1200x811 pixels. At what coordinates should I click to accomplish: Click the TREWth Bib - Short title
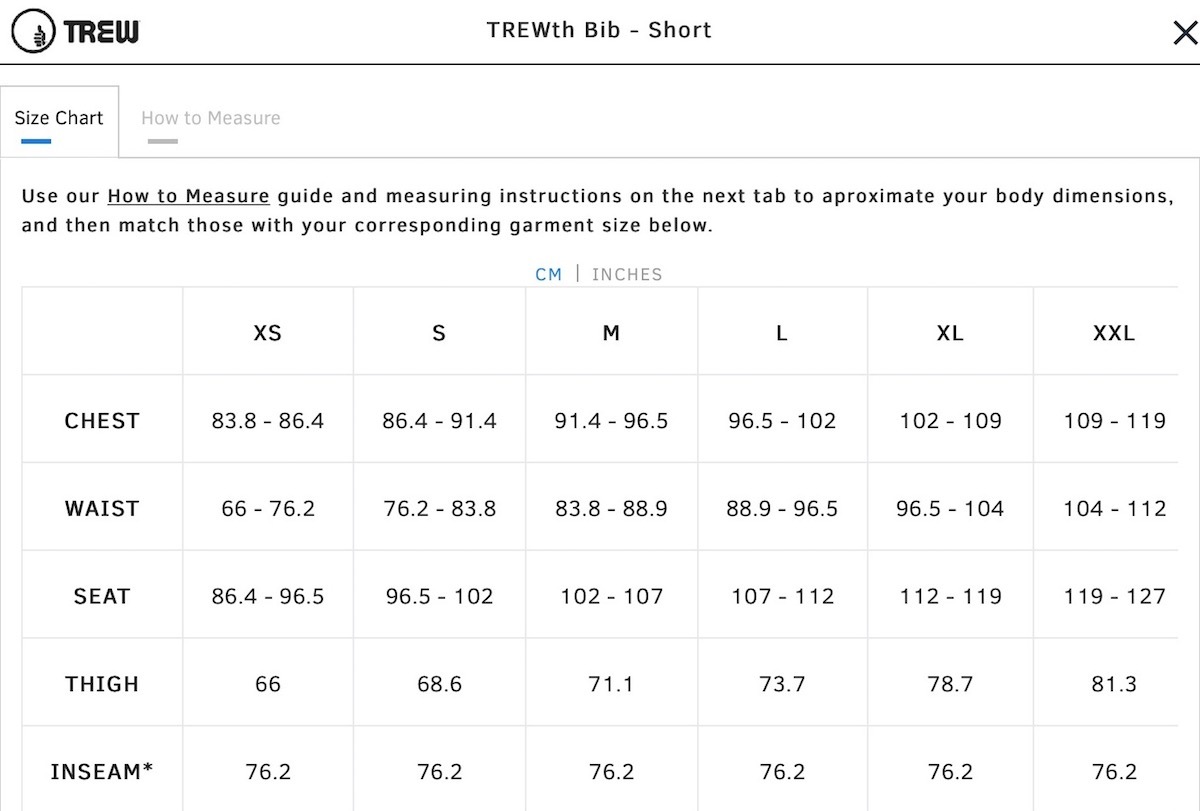(x=599, y=30)
